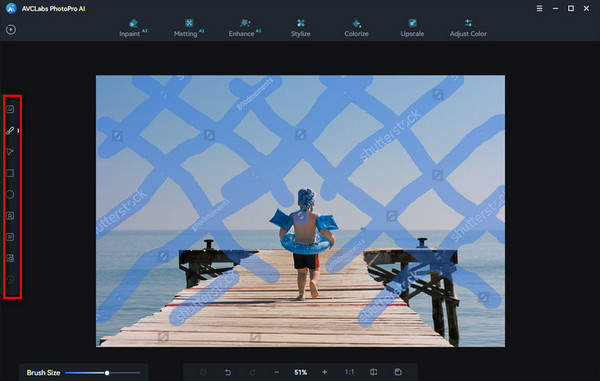Save the image with the disk icon
This screenshot has width=600, height=381.
click(x=398, y=372)
